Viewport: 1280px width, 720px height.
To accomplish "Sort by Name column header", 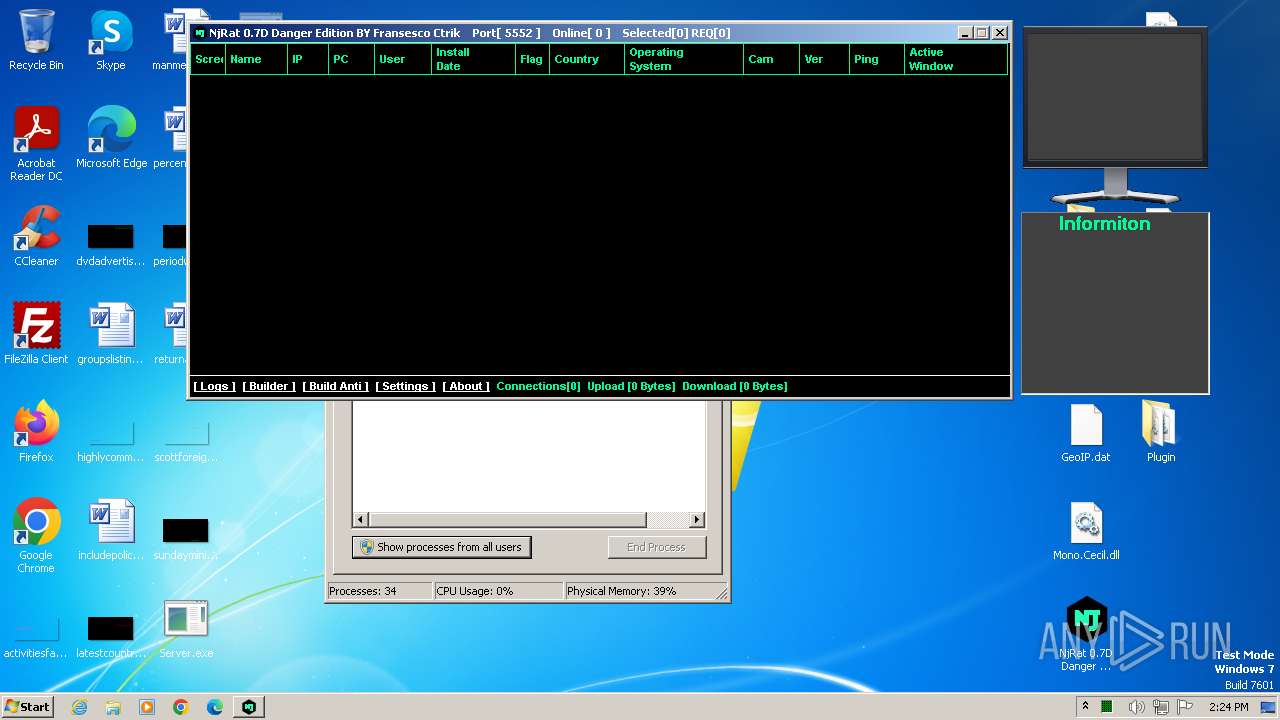I will [256, 59].
